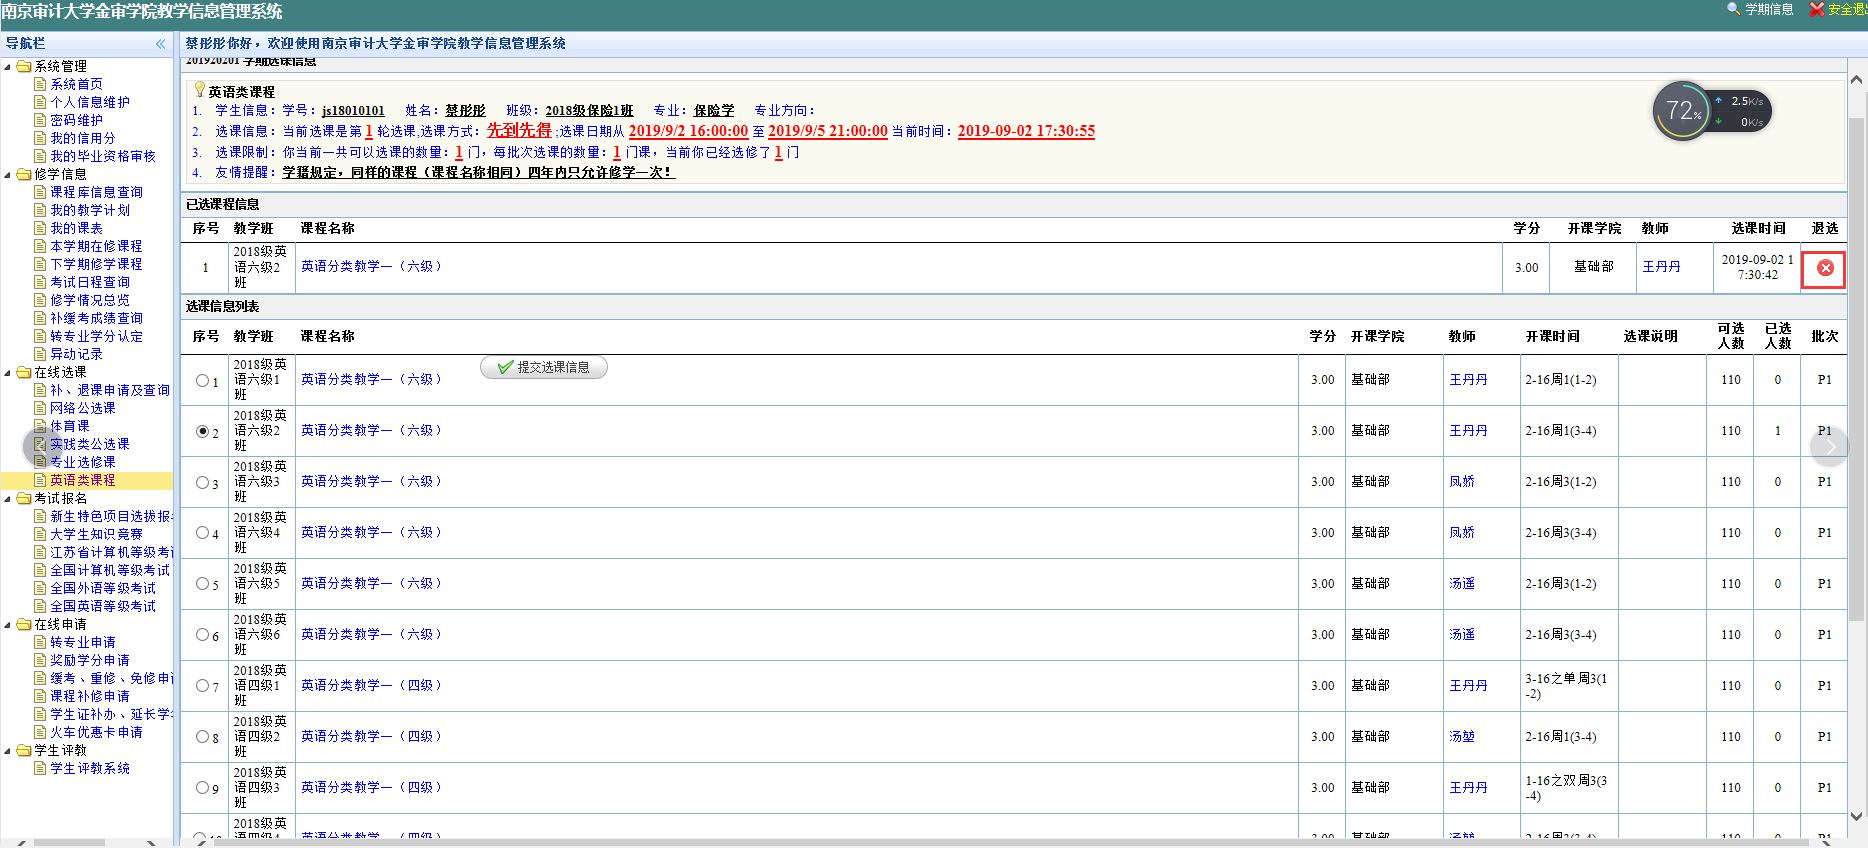
Task: Select radio button for course row 7
Action: tap(202, 686)
